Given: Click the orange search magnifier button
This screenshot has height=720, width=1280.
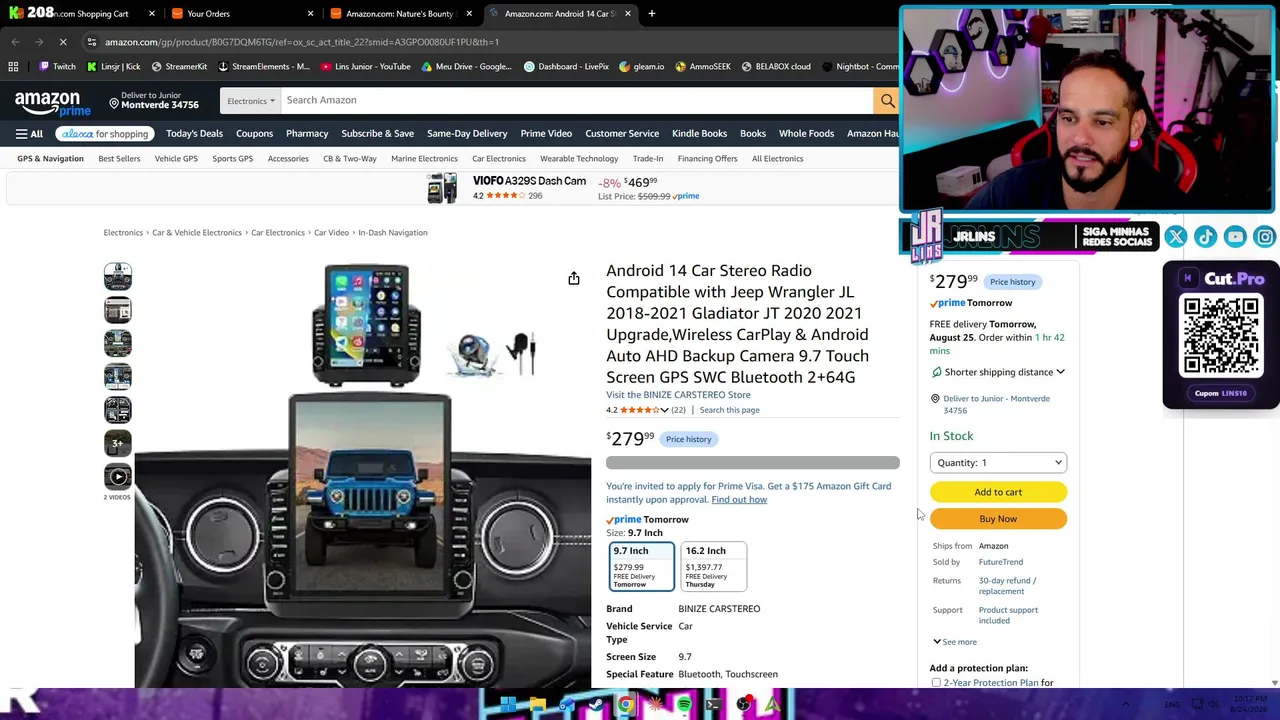Looking at the screenshot, I should [887, 100].
